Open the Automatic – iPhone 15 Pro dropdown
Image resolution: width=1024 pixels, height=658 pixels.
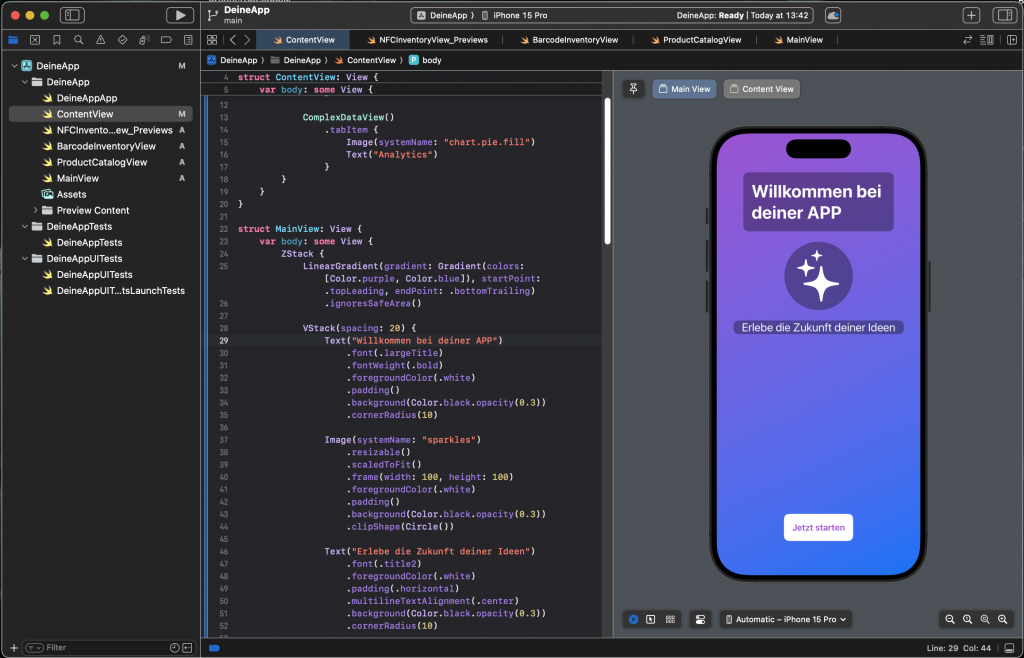786,620
